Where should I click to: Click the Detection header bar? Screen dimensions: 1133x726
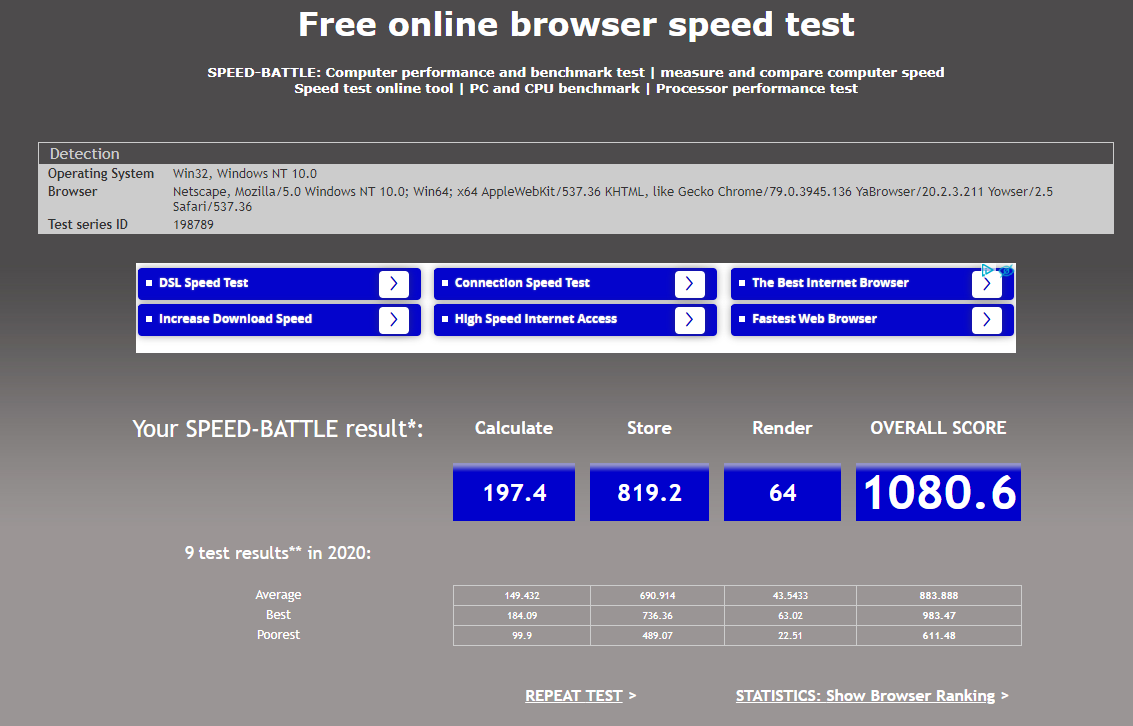[575, 153]
